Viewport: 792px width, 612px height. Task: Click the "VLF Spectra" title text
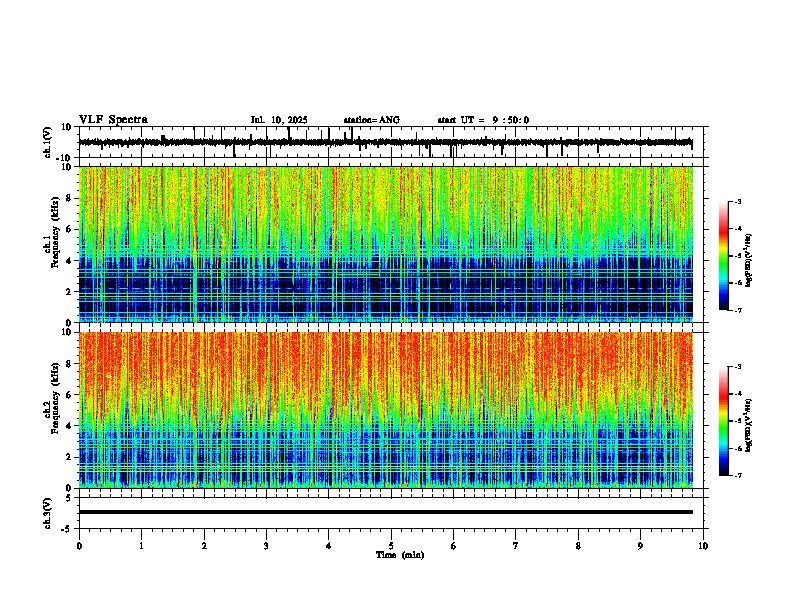[x=113, y=120]
